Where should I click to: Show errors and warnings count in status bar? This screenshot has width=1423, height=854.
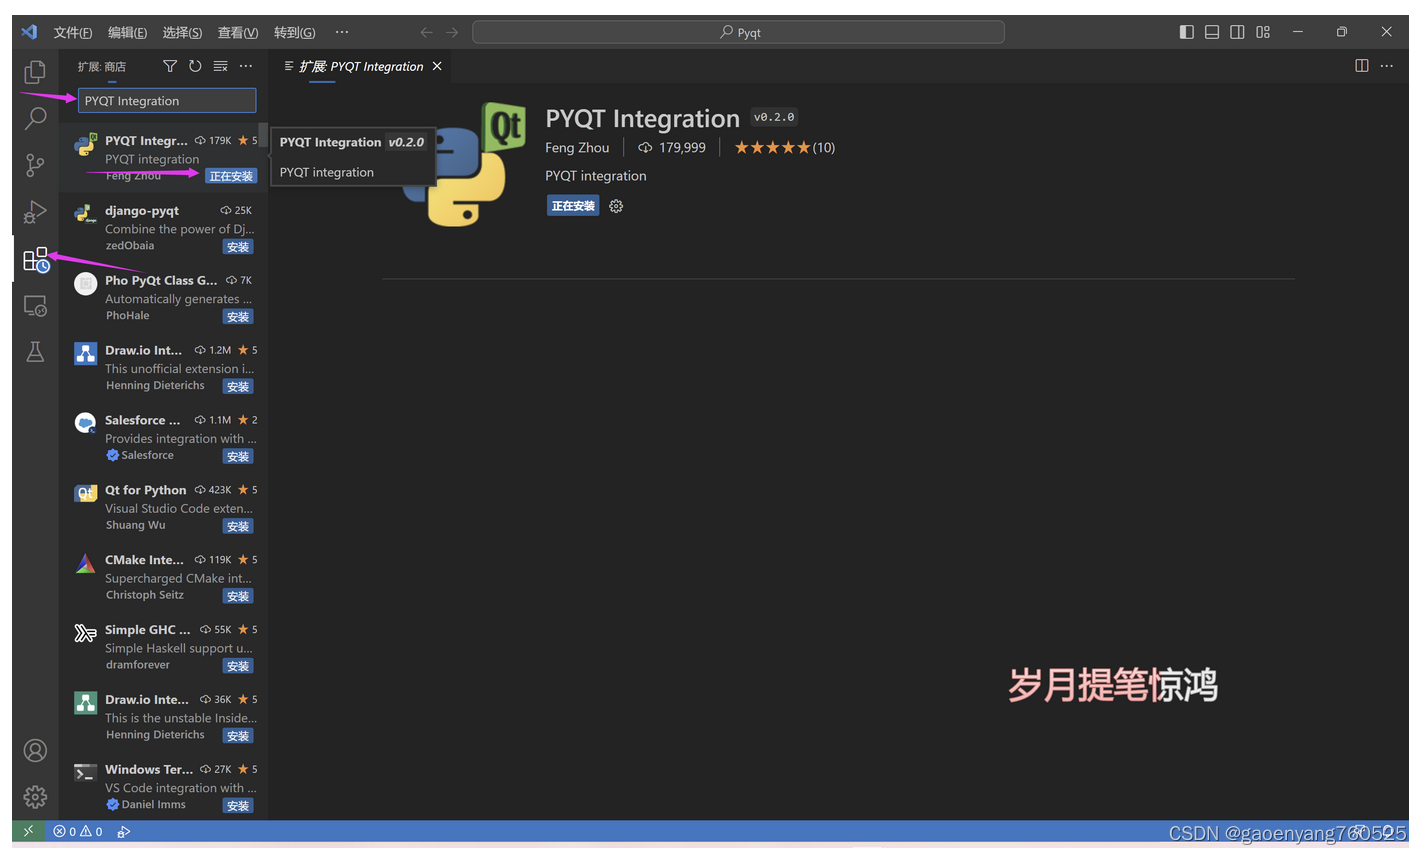pyautogui.click(x=78, y=831)
